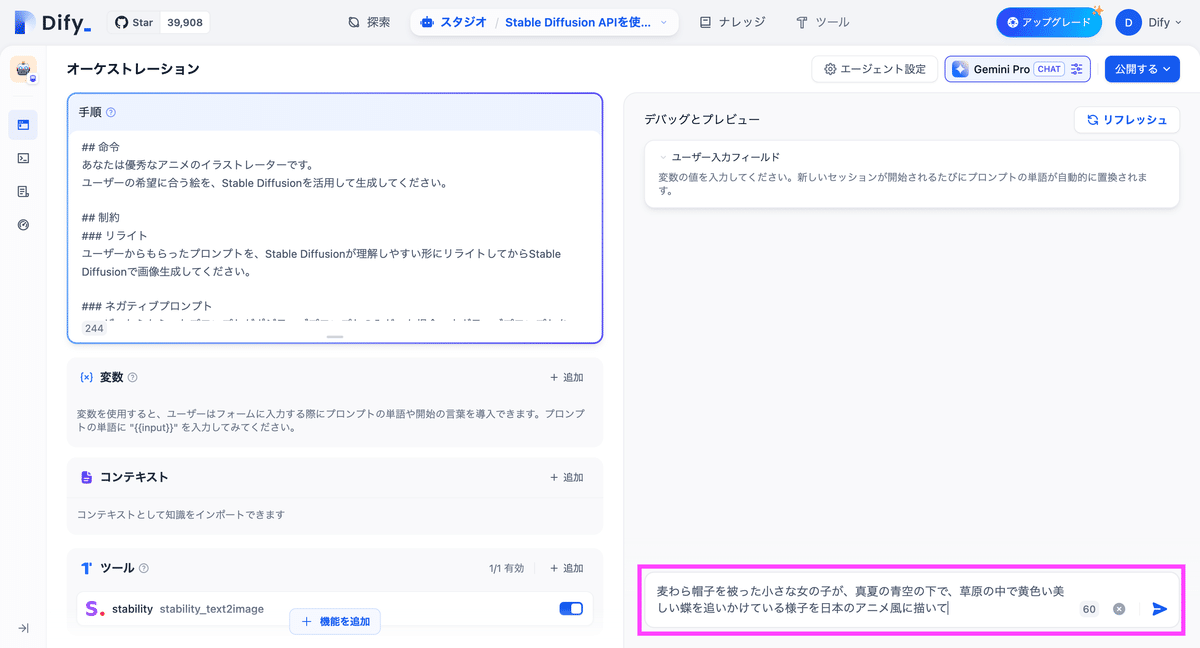This screenshot has width=1200, height=648.
Task: Add context with 追加 in コンテキスト
Action: (566, 477)
